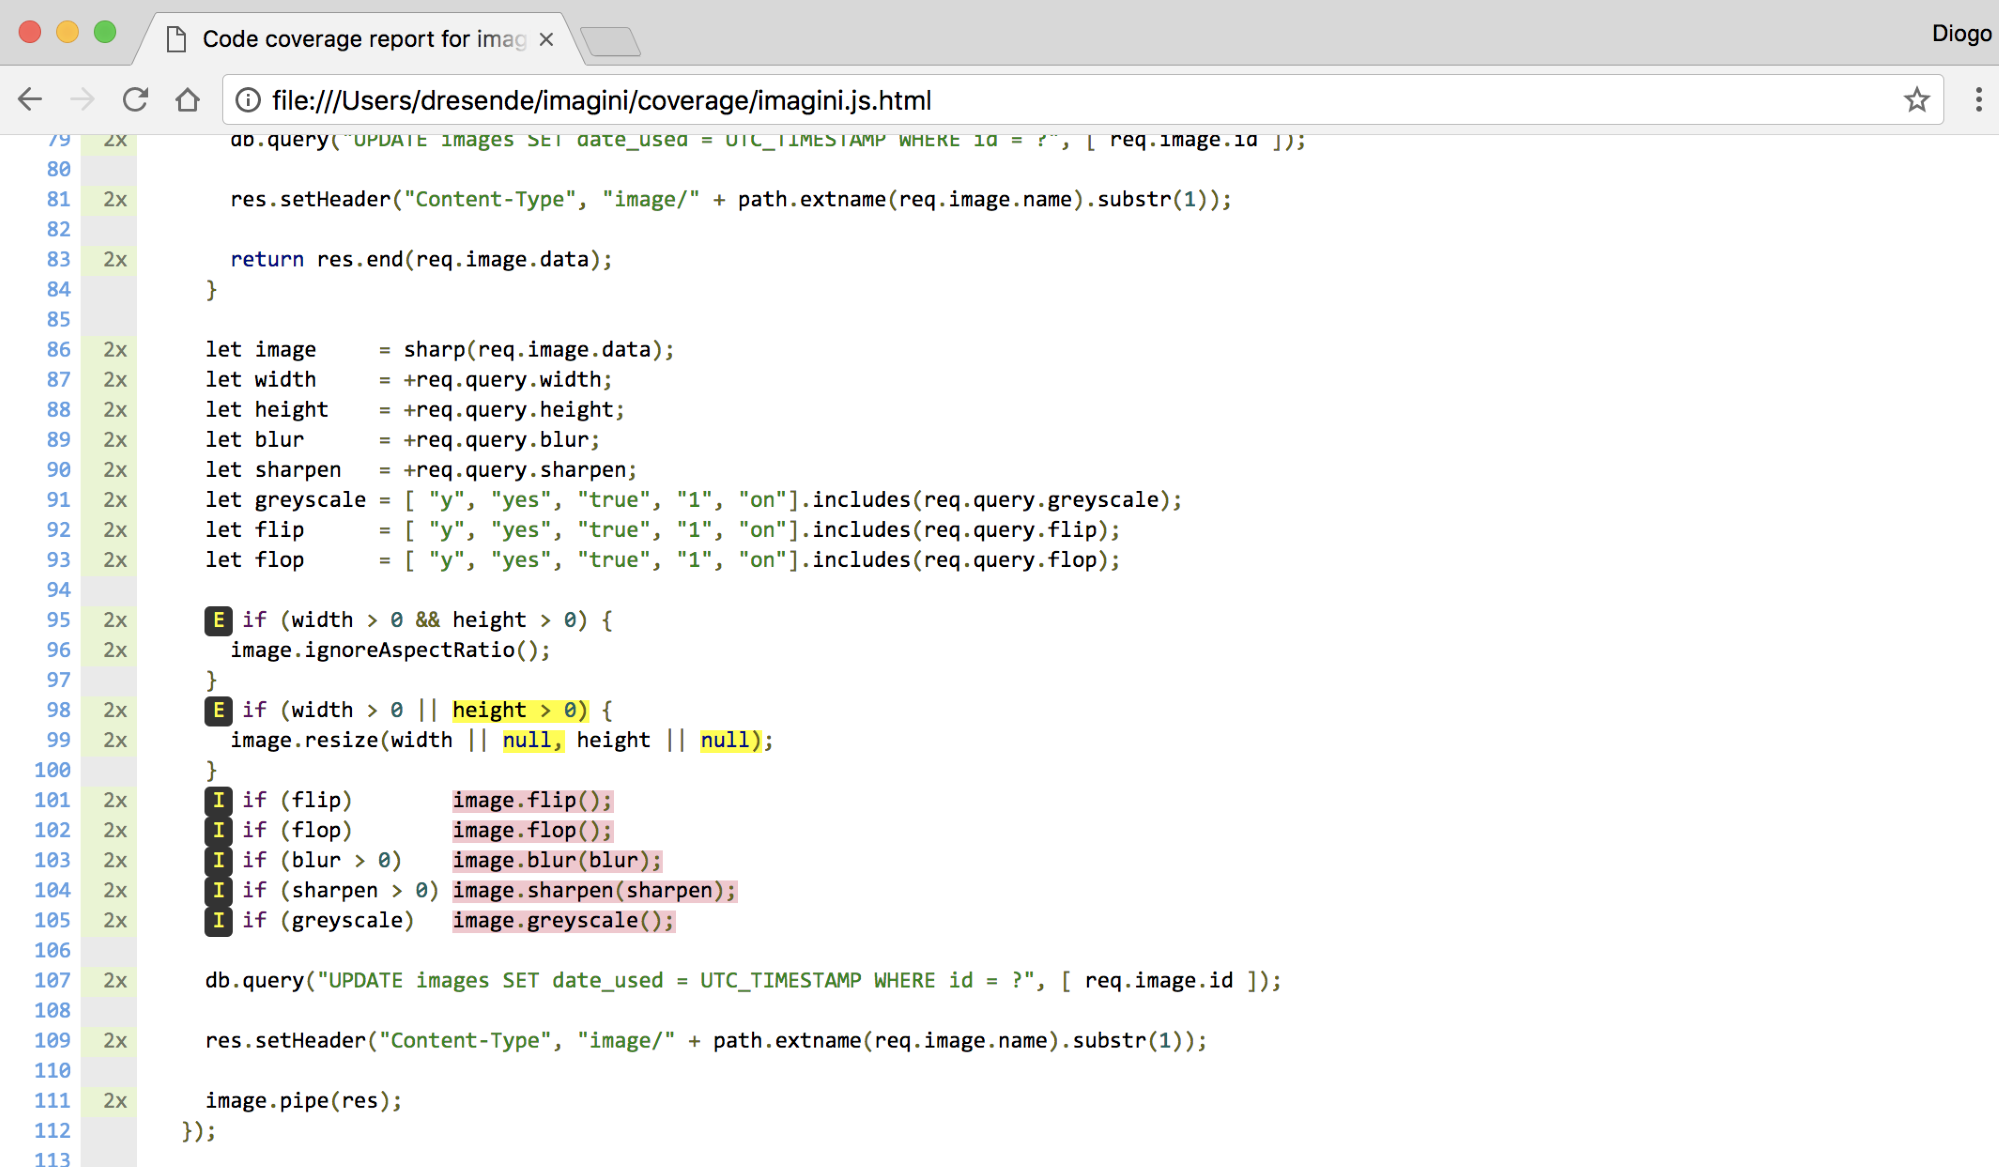
Task: Click the address bar URL field
Action: click(1000, 100)
